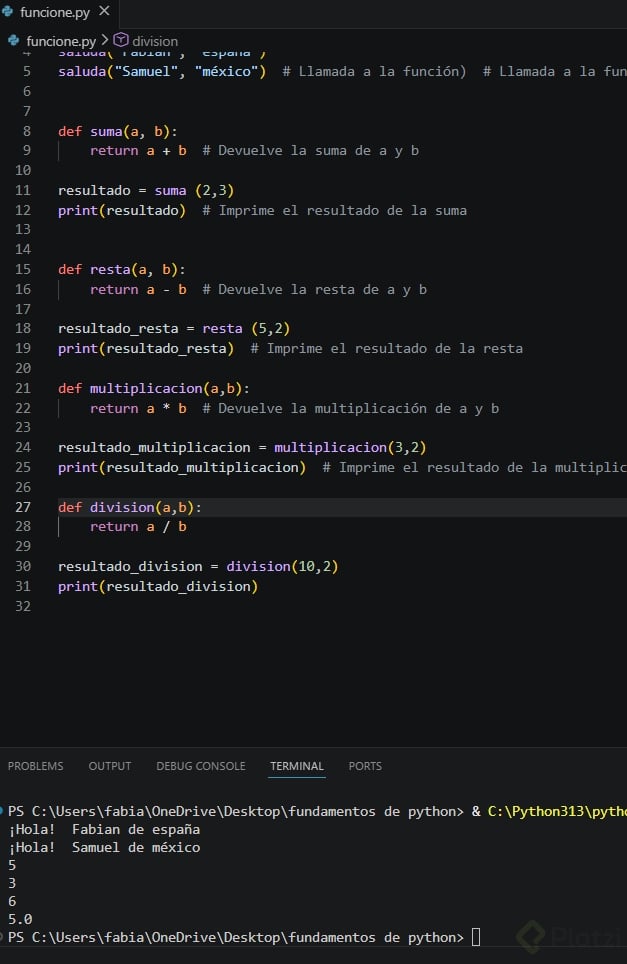The width and height of the screenshot is (627, 964).
Task: Click 'return a - b' code
Action: (138, 290)
